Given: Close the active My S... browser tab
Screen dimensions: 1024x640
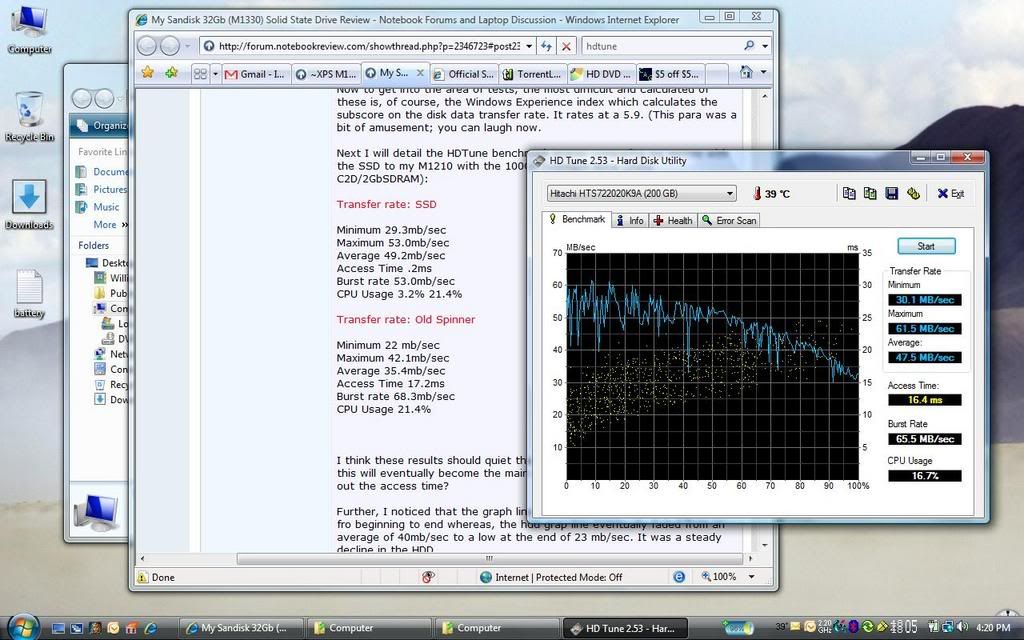Looking at the screenshot, I should [421, 72].
